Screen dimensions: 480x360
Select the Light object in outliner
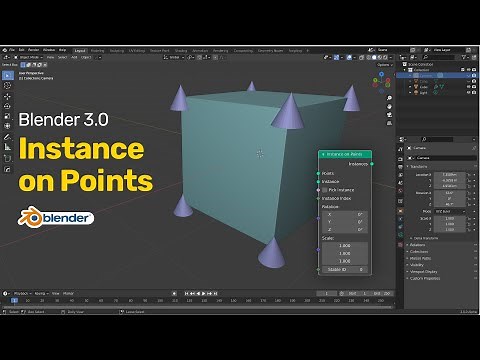pos(423,93)
